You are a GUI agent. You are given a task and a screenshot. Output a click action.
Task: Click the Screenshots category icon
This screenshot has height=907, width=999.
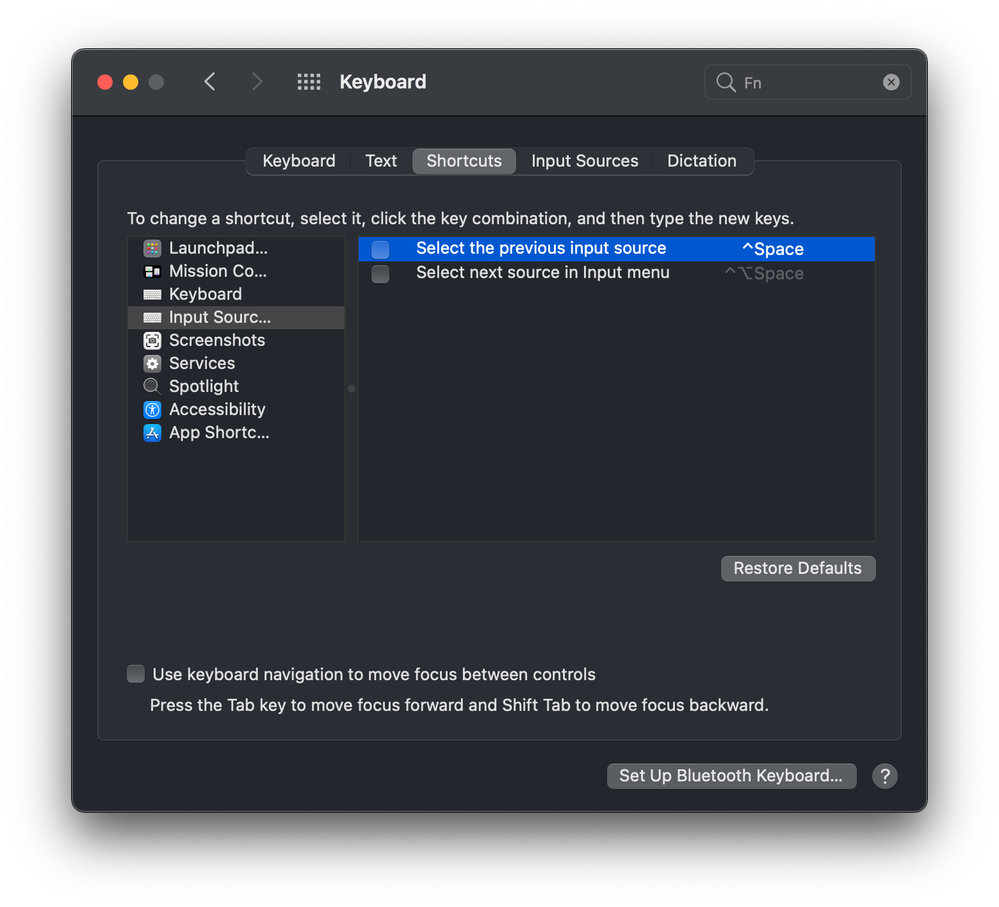(152, 340)
